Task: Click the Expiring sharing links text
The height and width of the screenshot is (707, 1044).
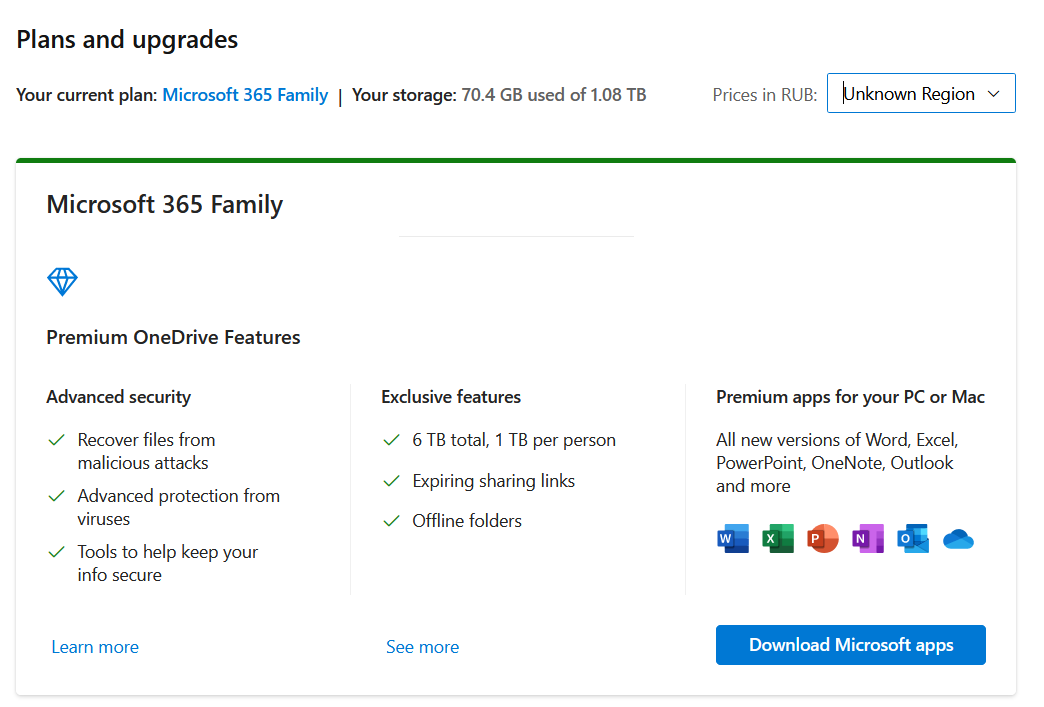Action: click(x=493, y=481)
